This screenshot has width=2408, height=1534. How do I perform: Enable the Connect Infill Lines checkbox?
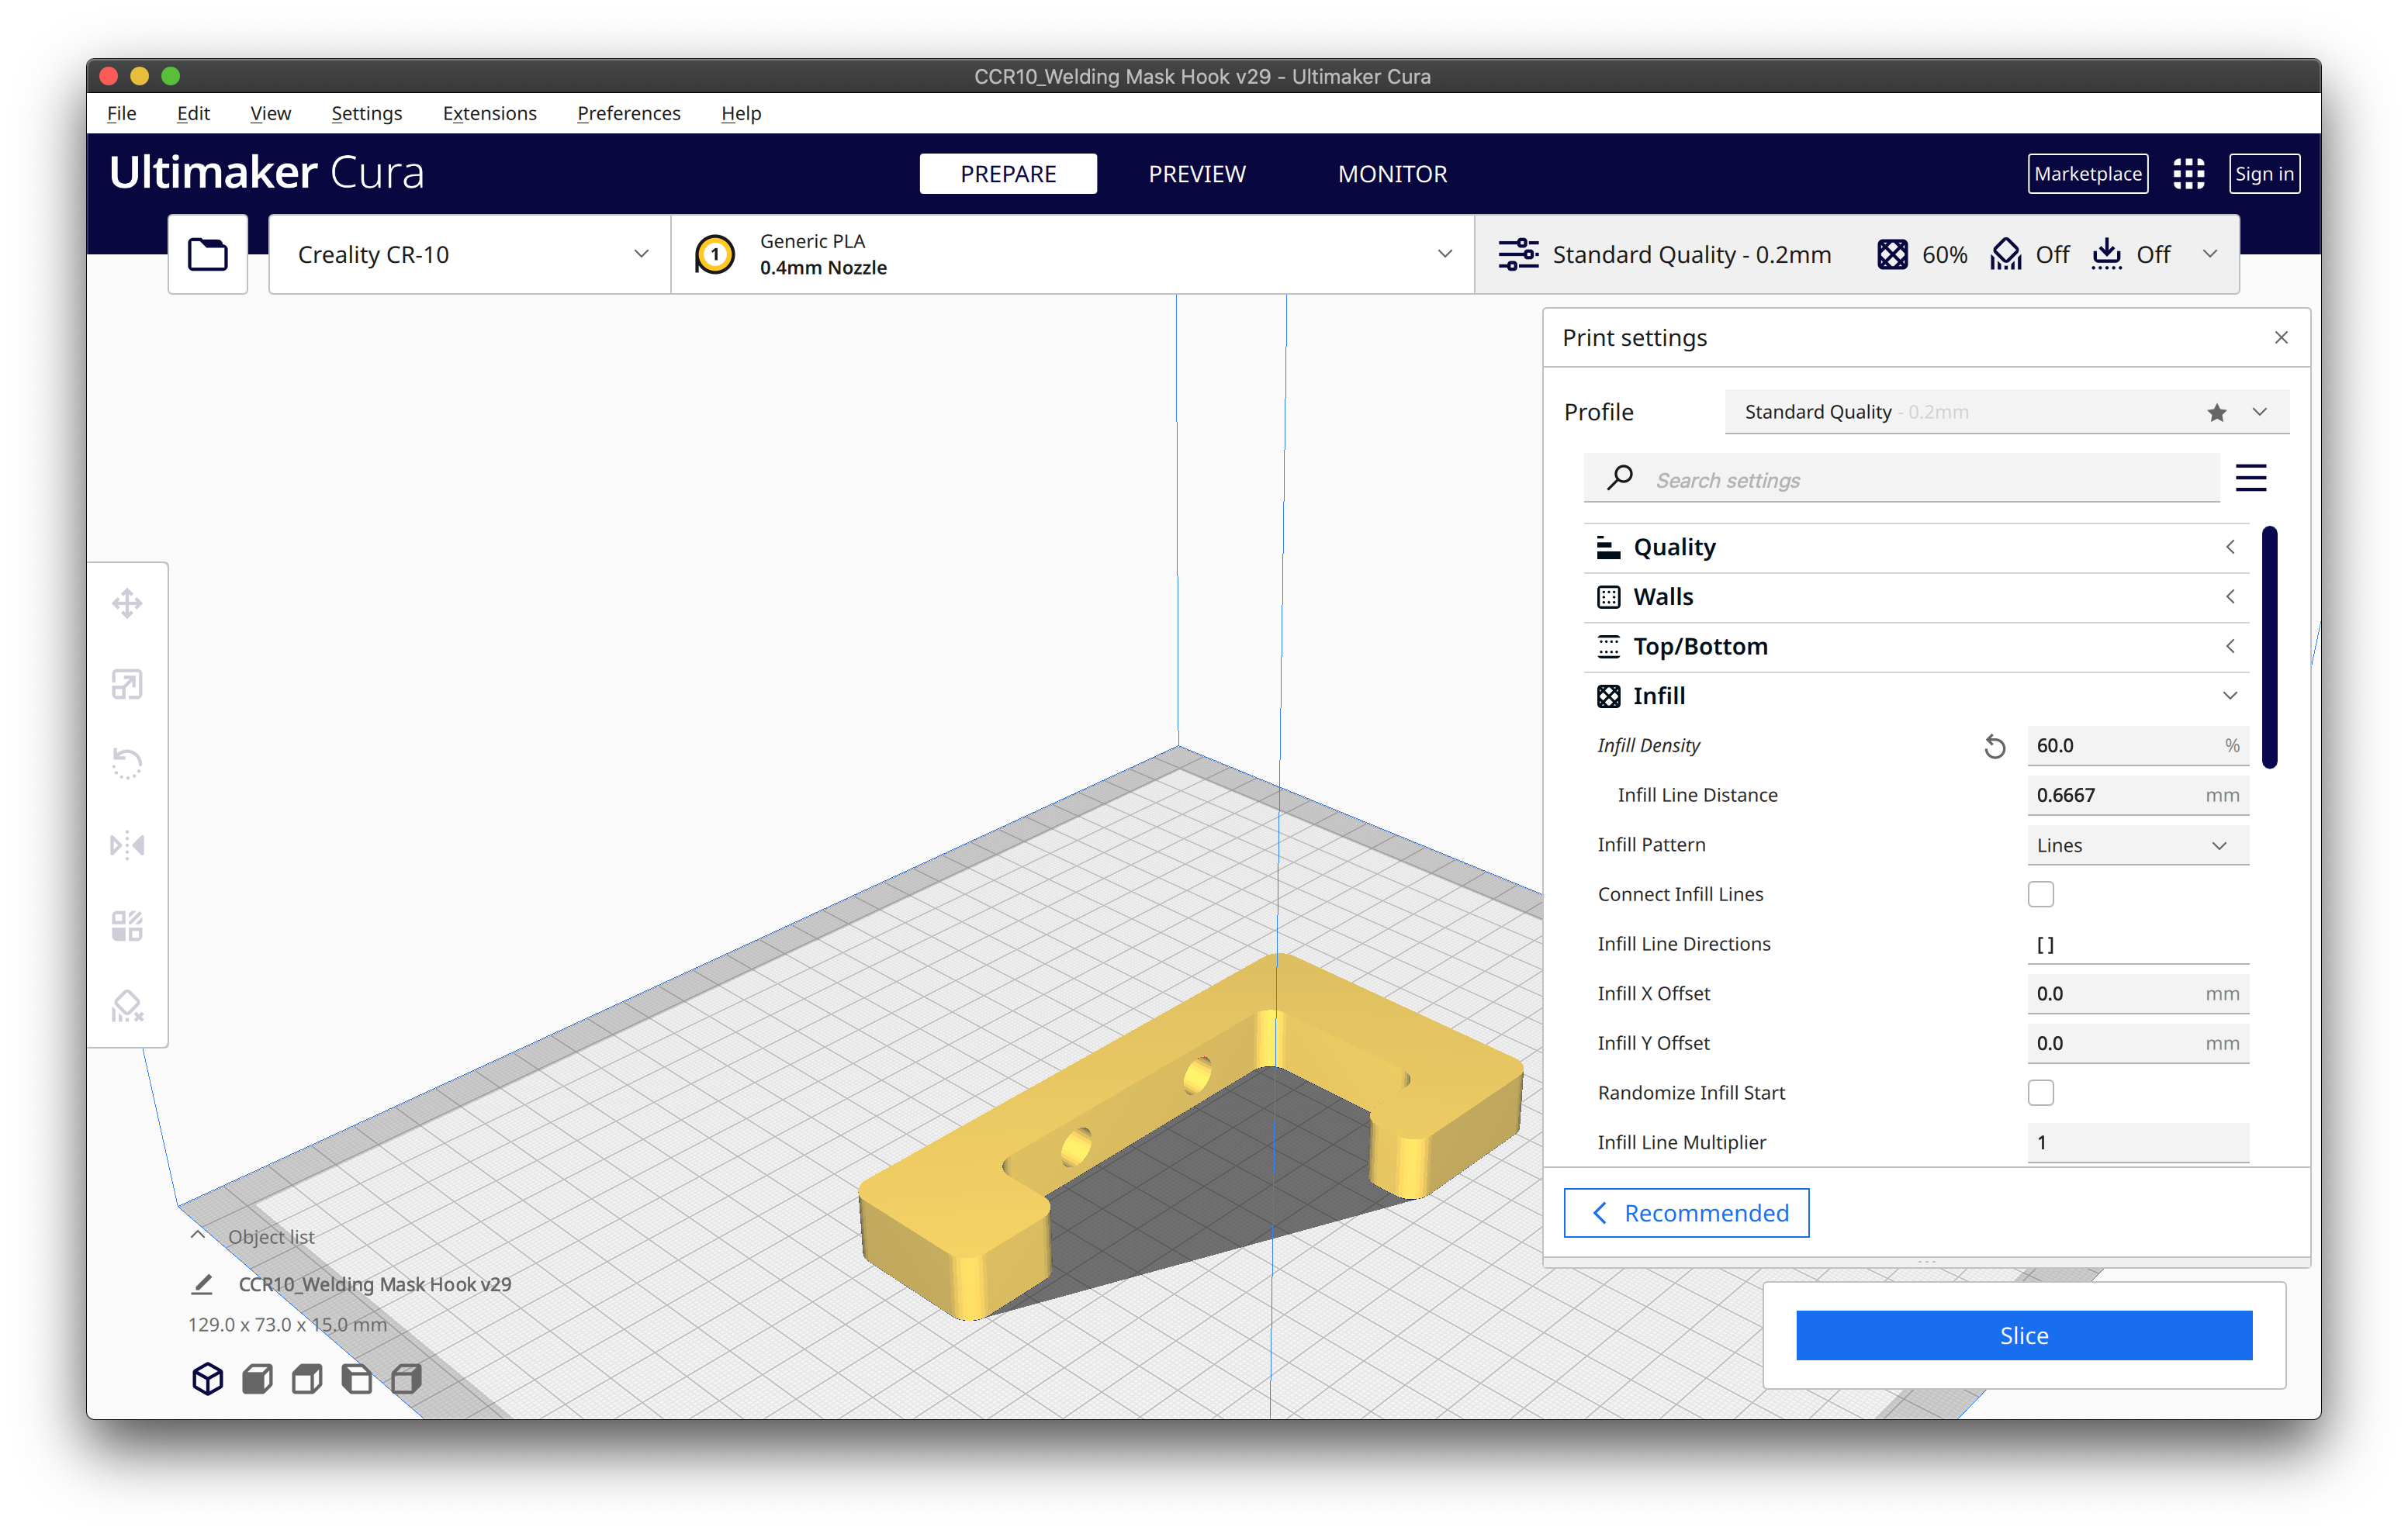[2040, 894]
